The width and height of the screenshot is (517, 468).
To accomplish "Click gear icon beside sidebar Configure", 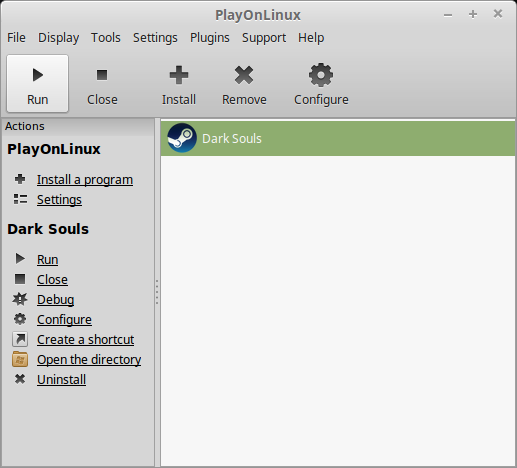I will (x=20, y=319).
